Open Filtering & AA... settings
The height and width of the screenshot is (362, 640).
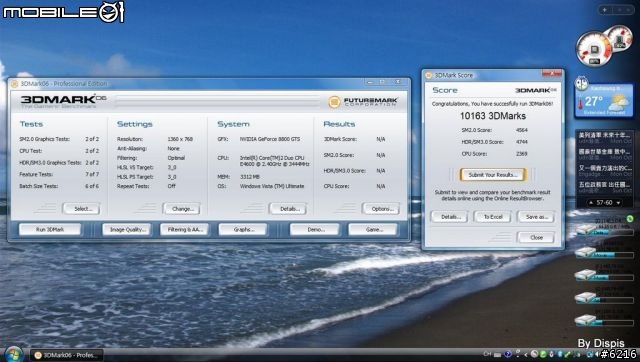click(x=184, y=229)
